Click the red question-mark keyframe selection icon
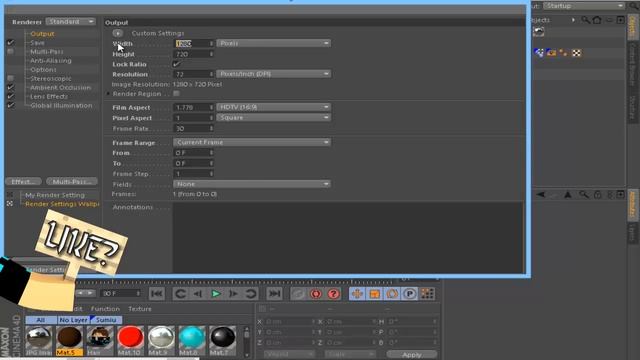The width and height of the screenshot is (640, 360). [x=333, y=294]
